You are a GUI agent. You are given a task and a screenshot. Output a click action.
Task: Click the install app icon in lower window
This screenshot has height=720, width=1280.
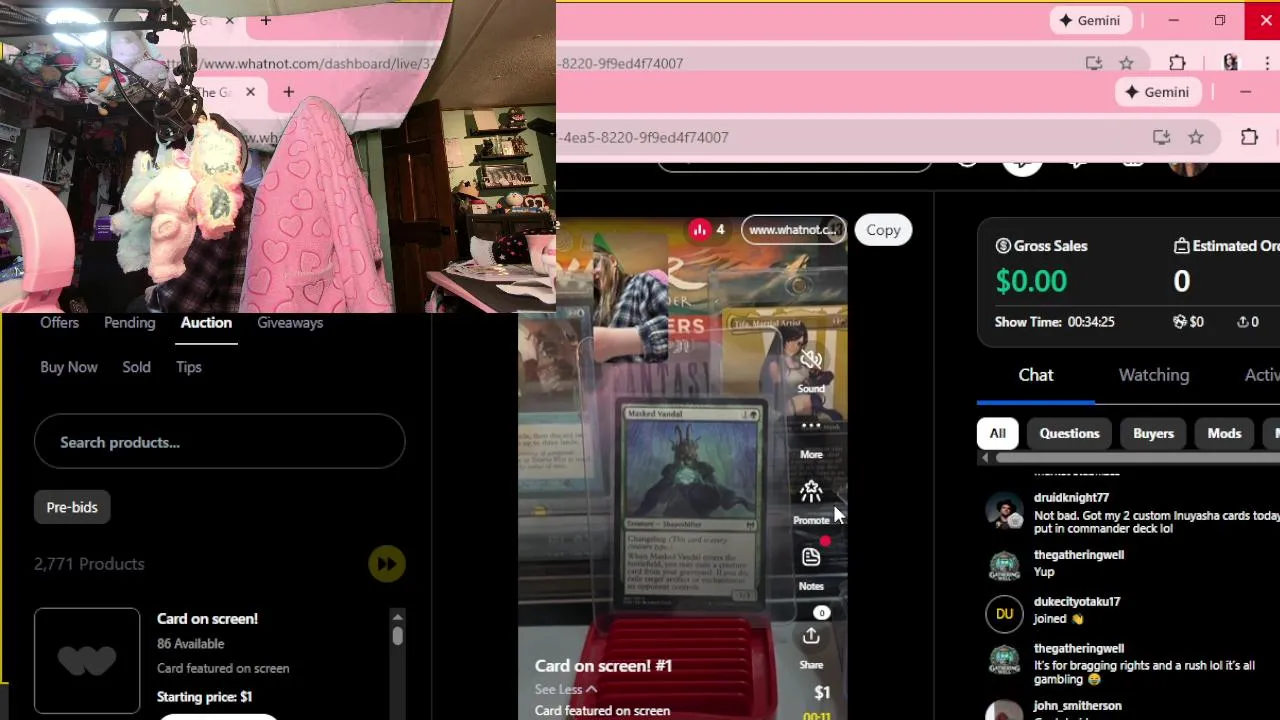[1161, 137]
